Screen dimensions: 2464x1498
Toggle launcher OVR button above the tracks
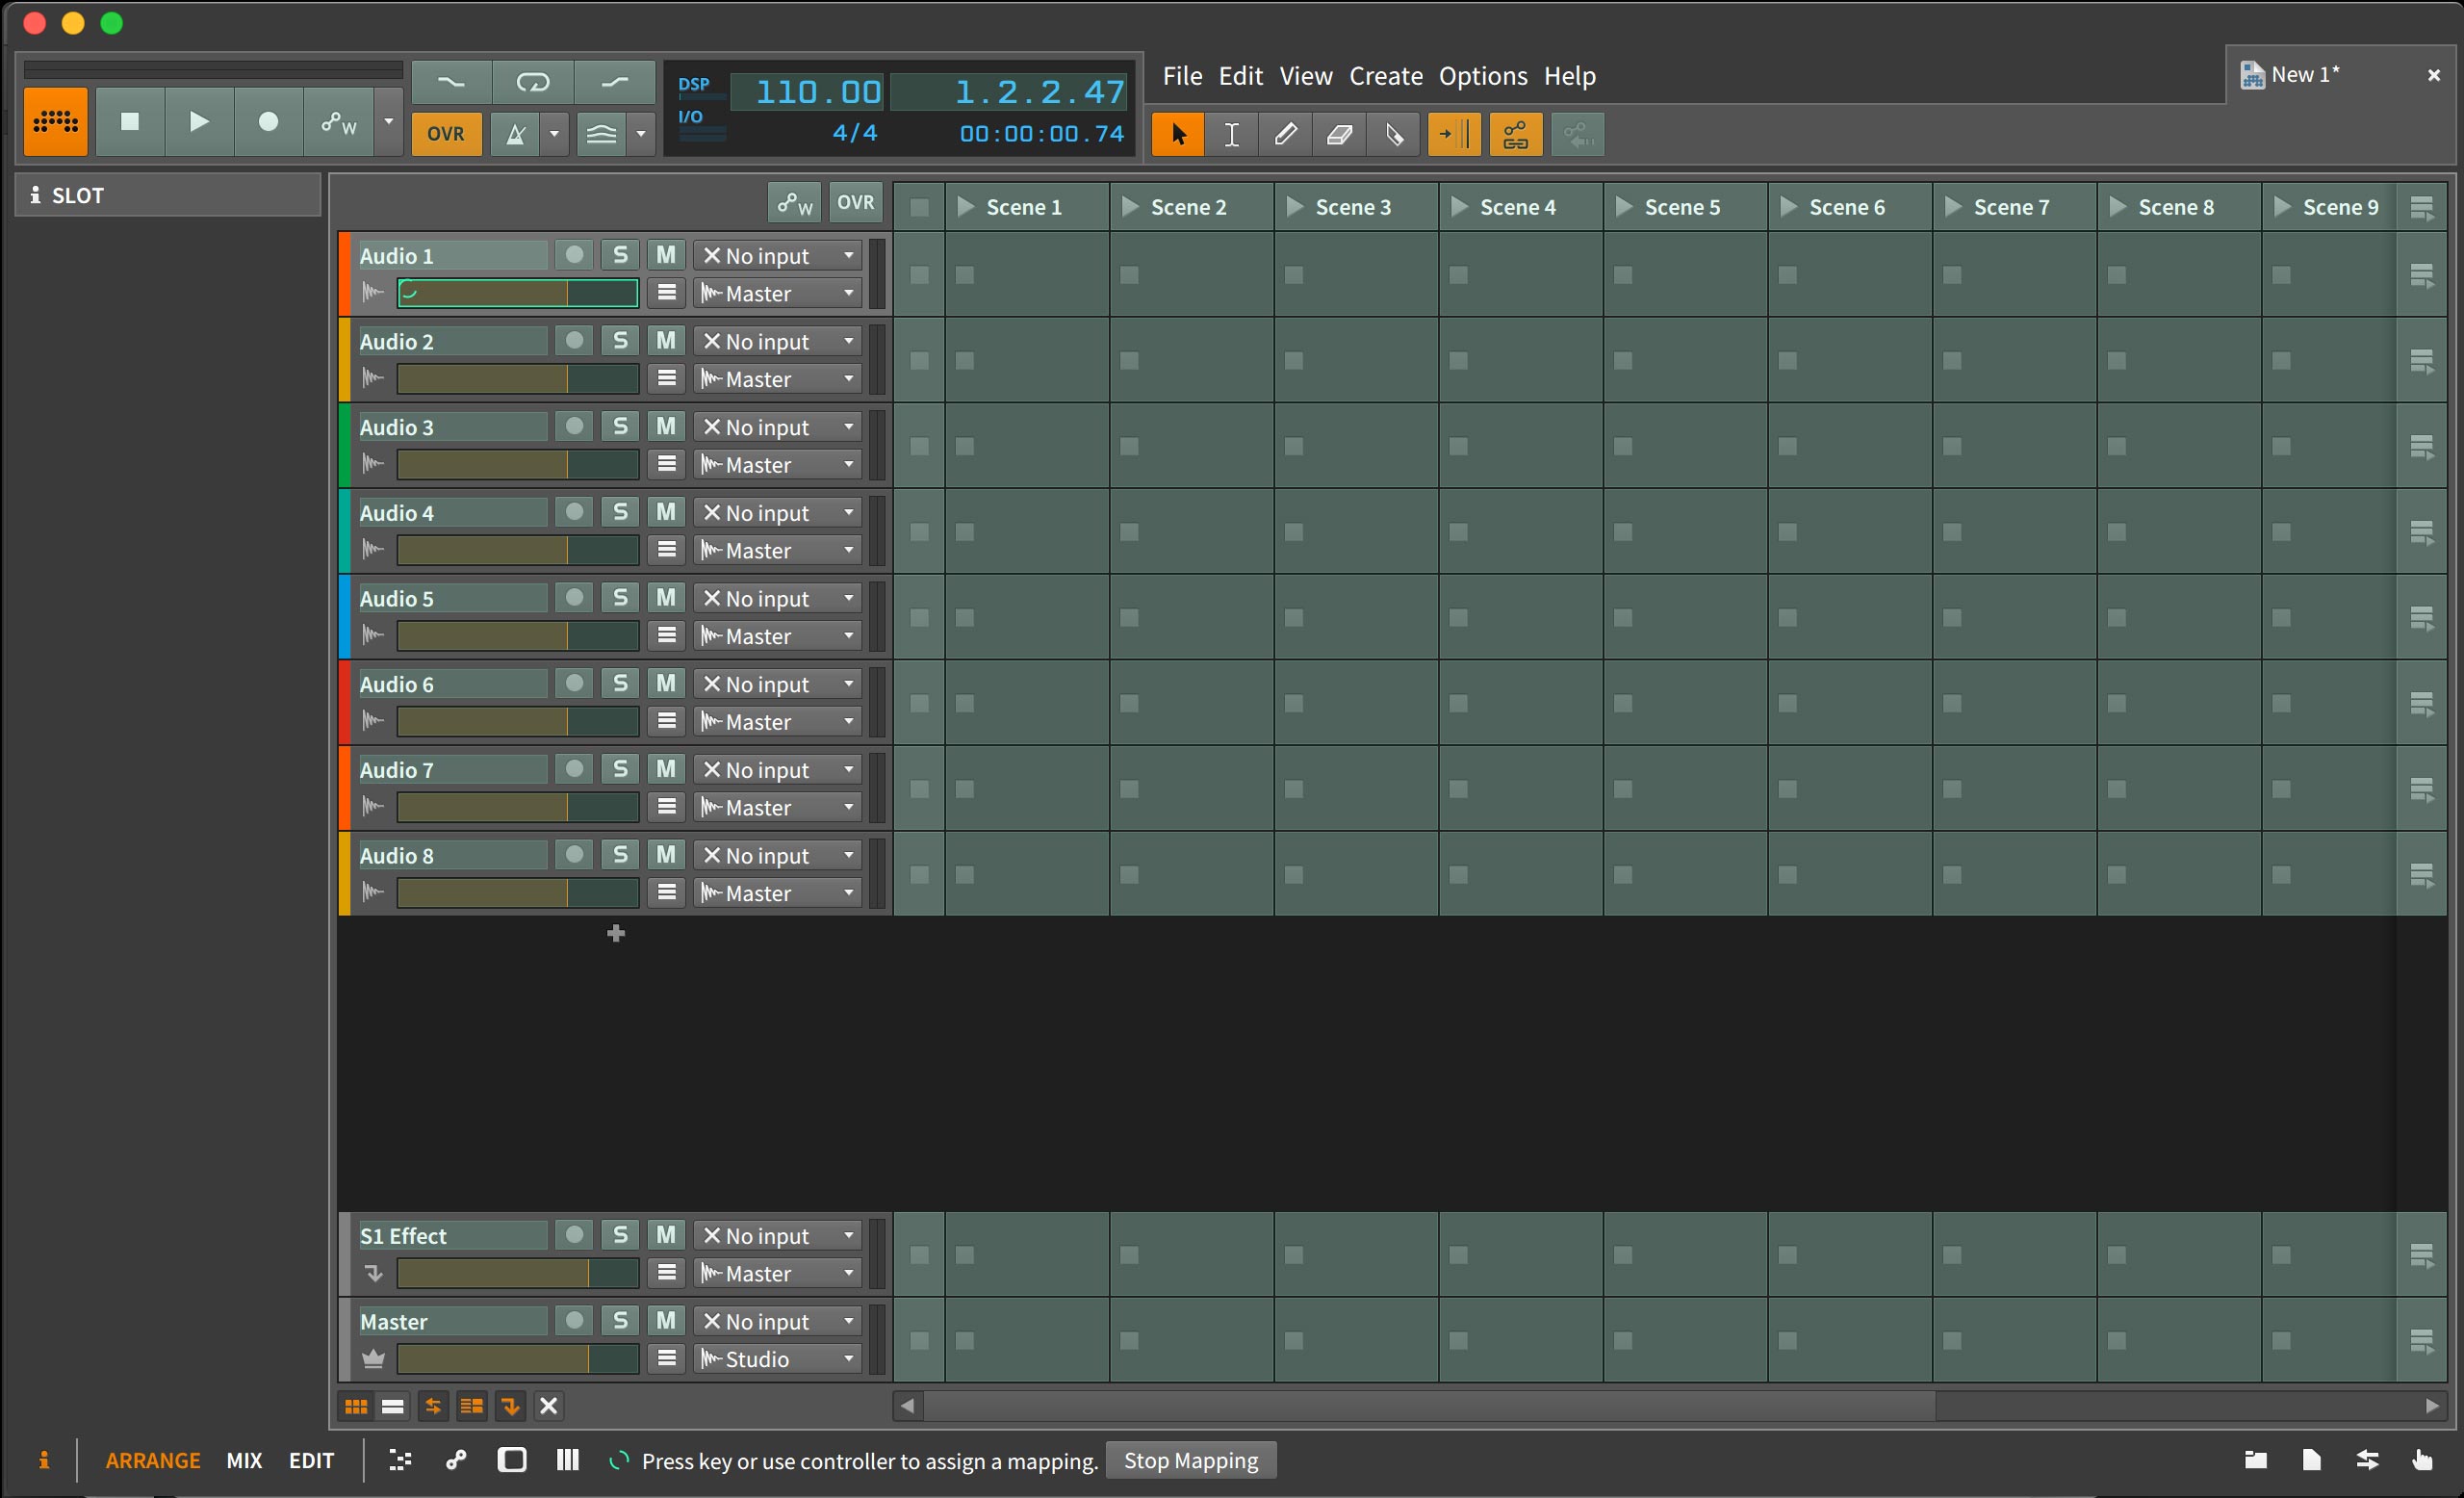point(855,203)
